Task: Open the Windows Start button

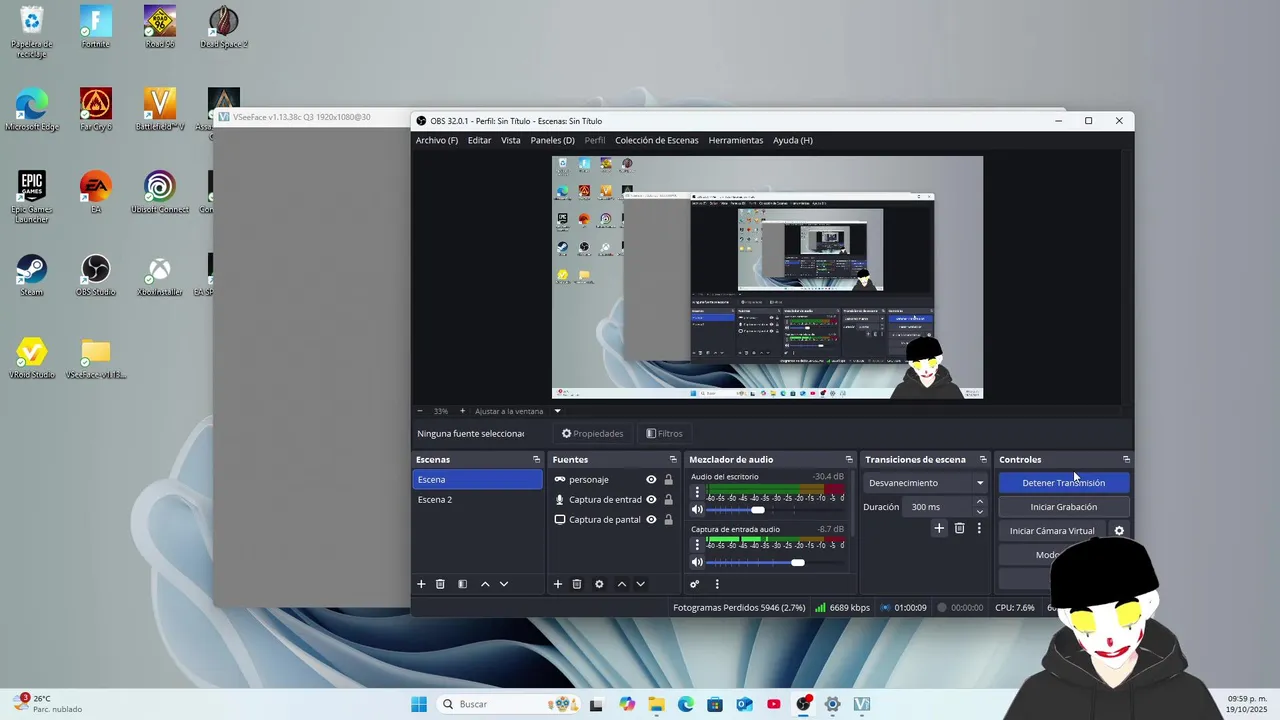Action: [419, 704]
